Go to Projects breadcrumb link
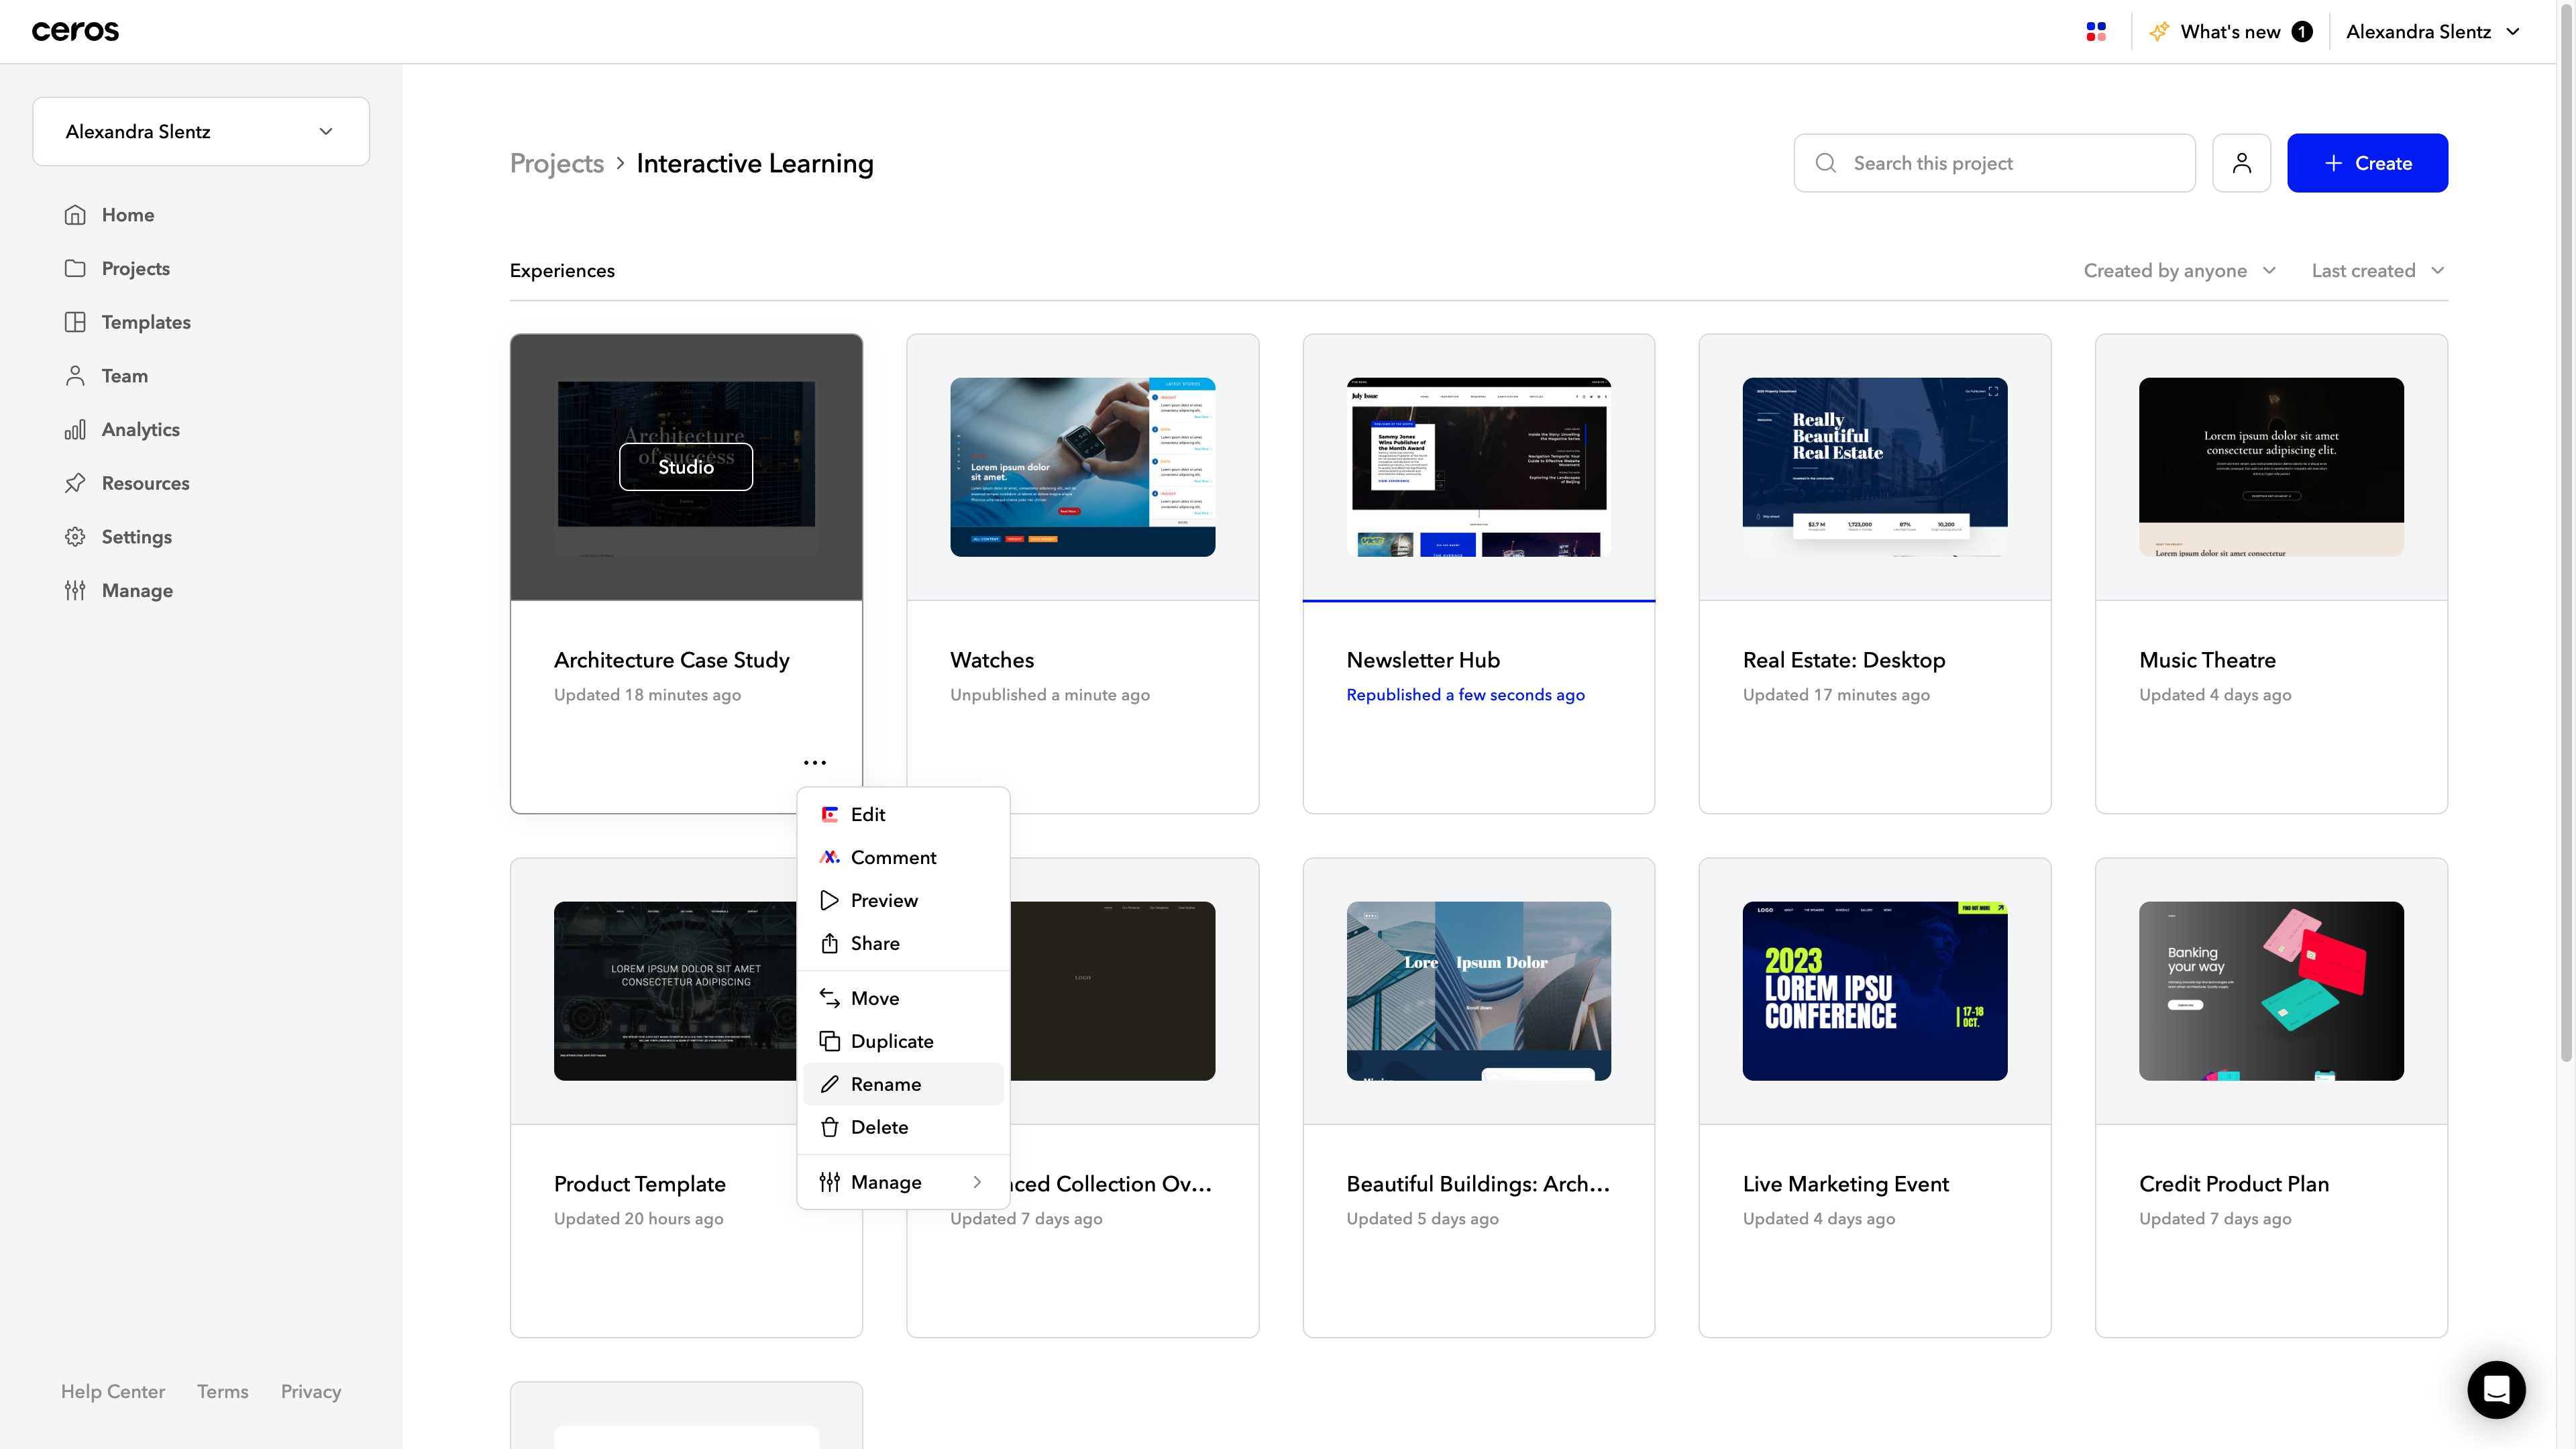 tap(557, 163)
